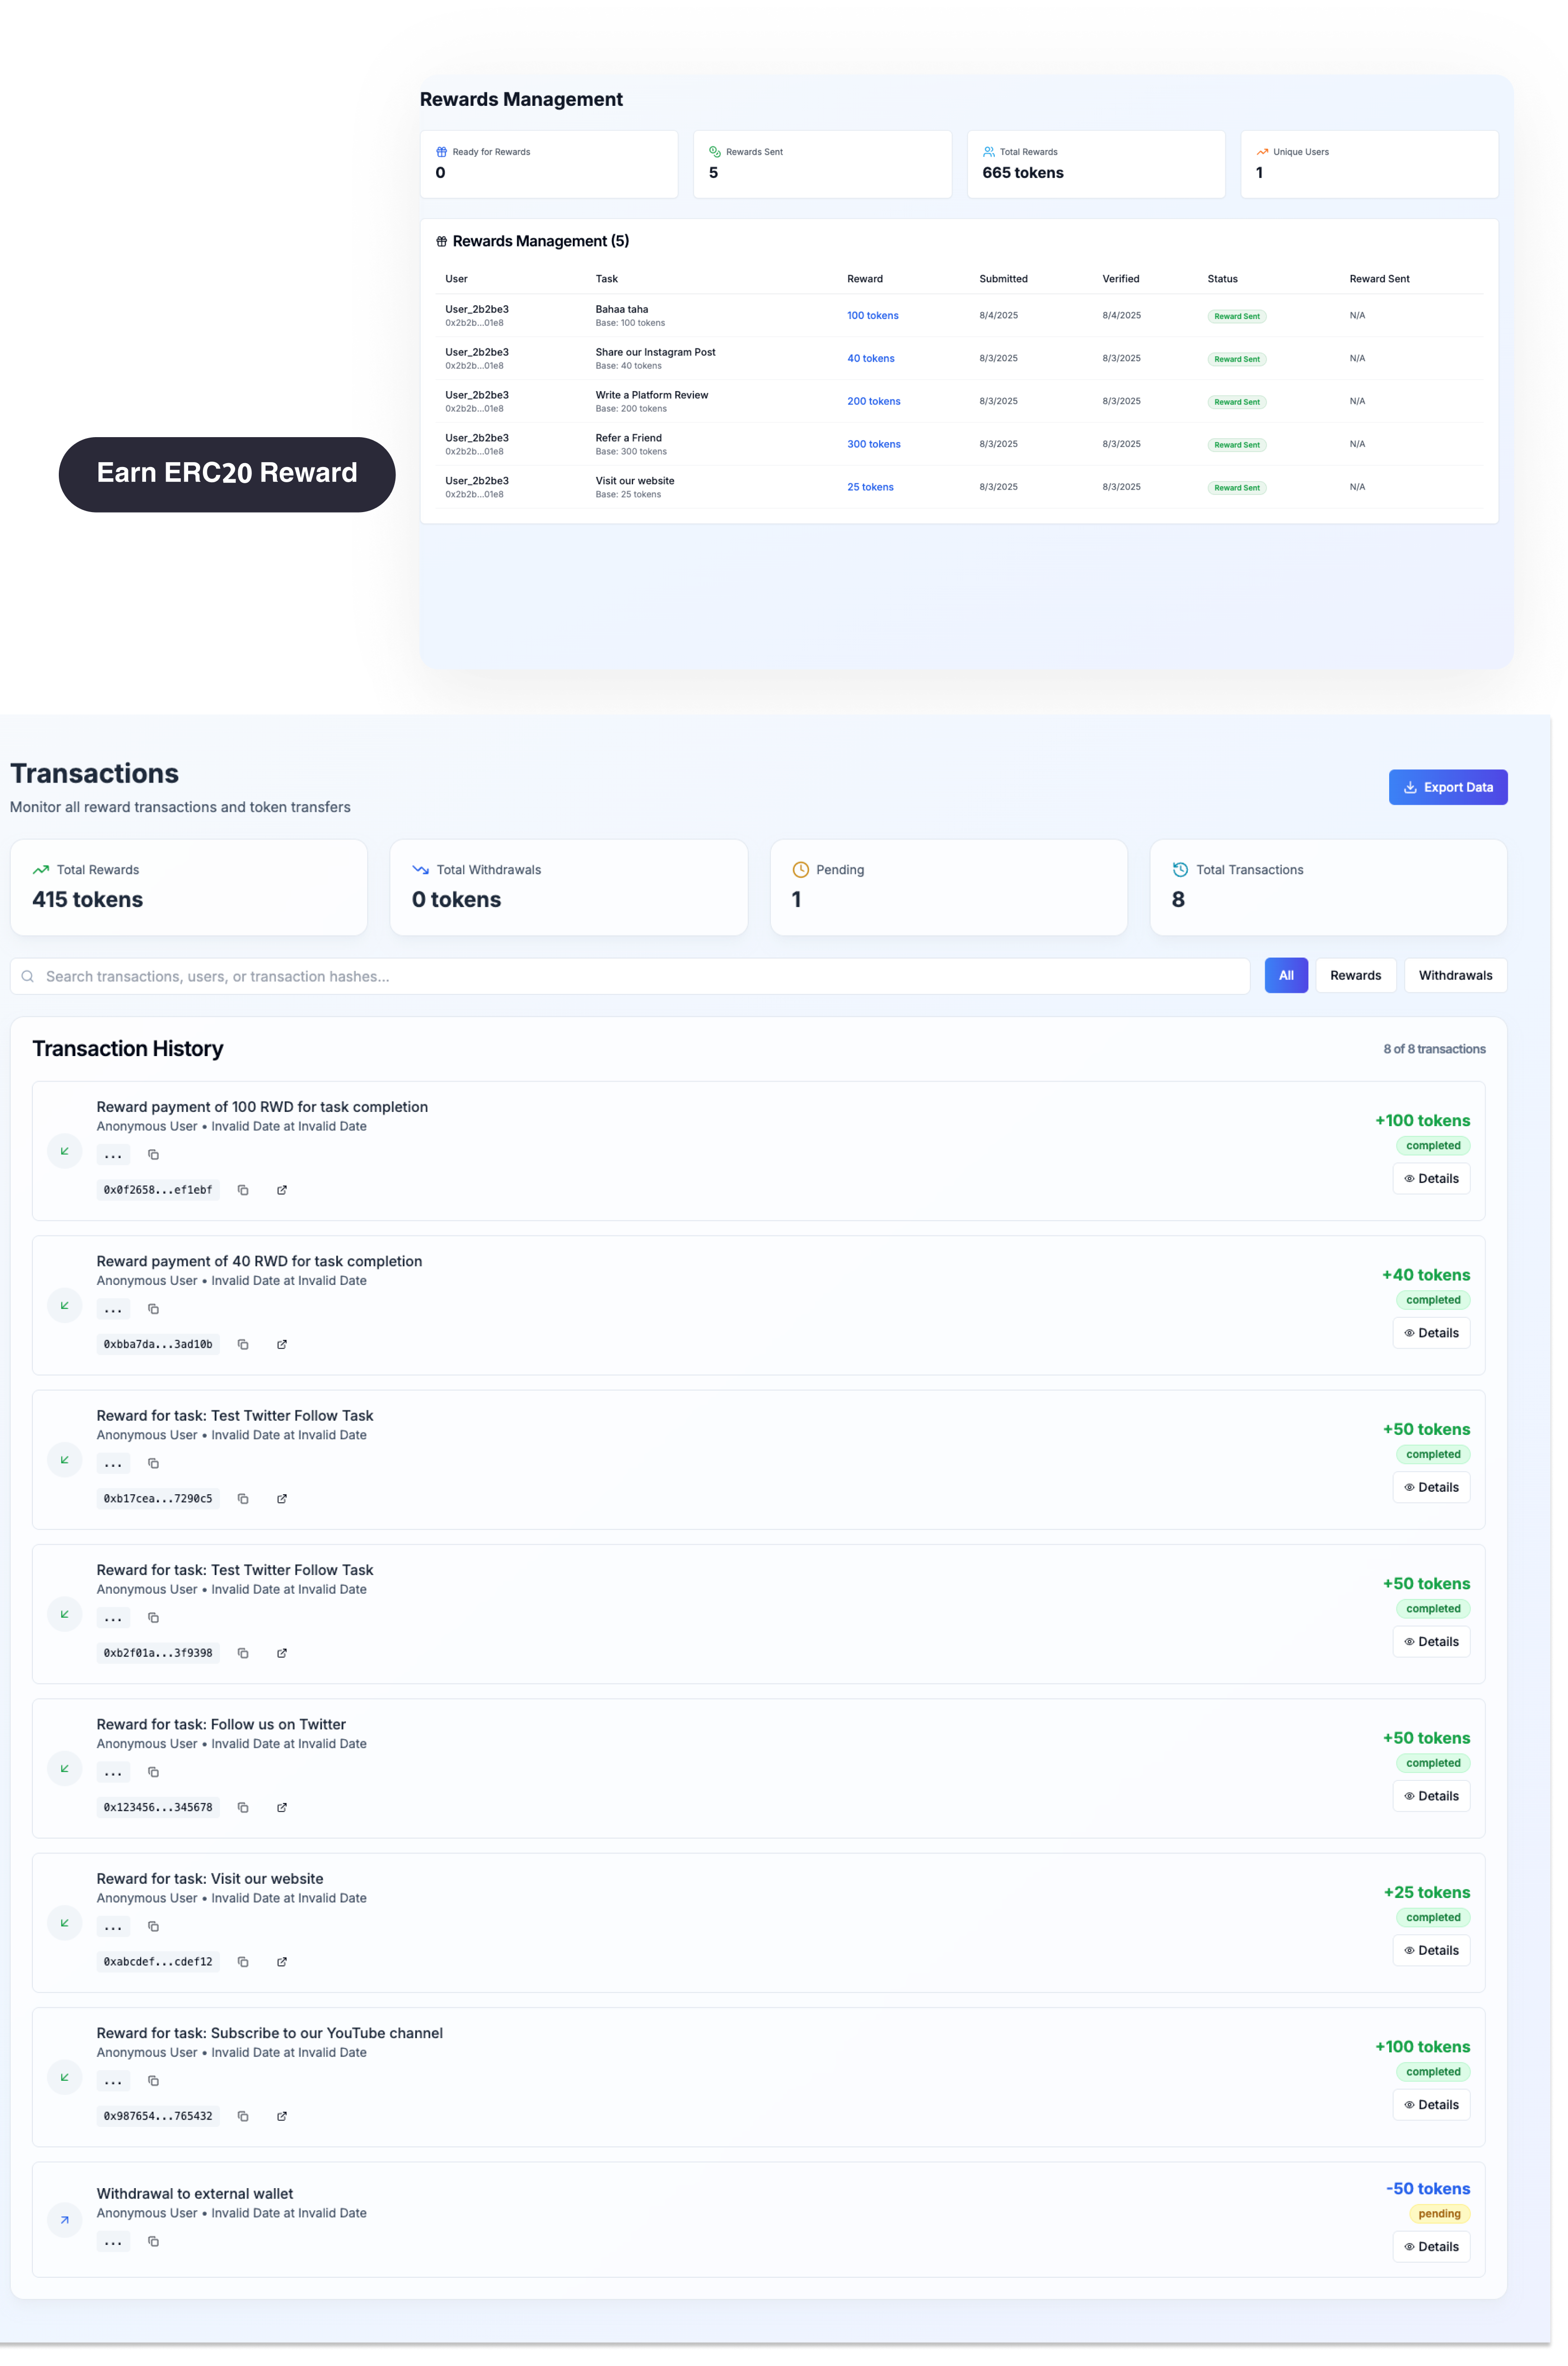The height and width of the screenshot is (2366, 1568).
Task: Open hash 0x987654...765432 external link
Action: pyautogui.click(x=282, y=2116)
